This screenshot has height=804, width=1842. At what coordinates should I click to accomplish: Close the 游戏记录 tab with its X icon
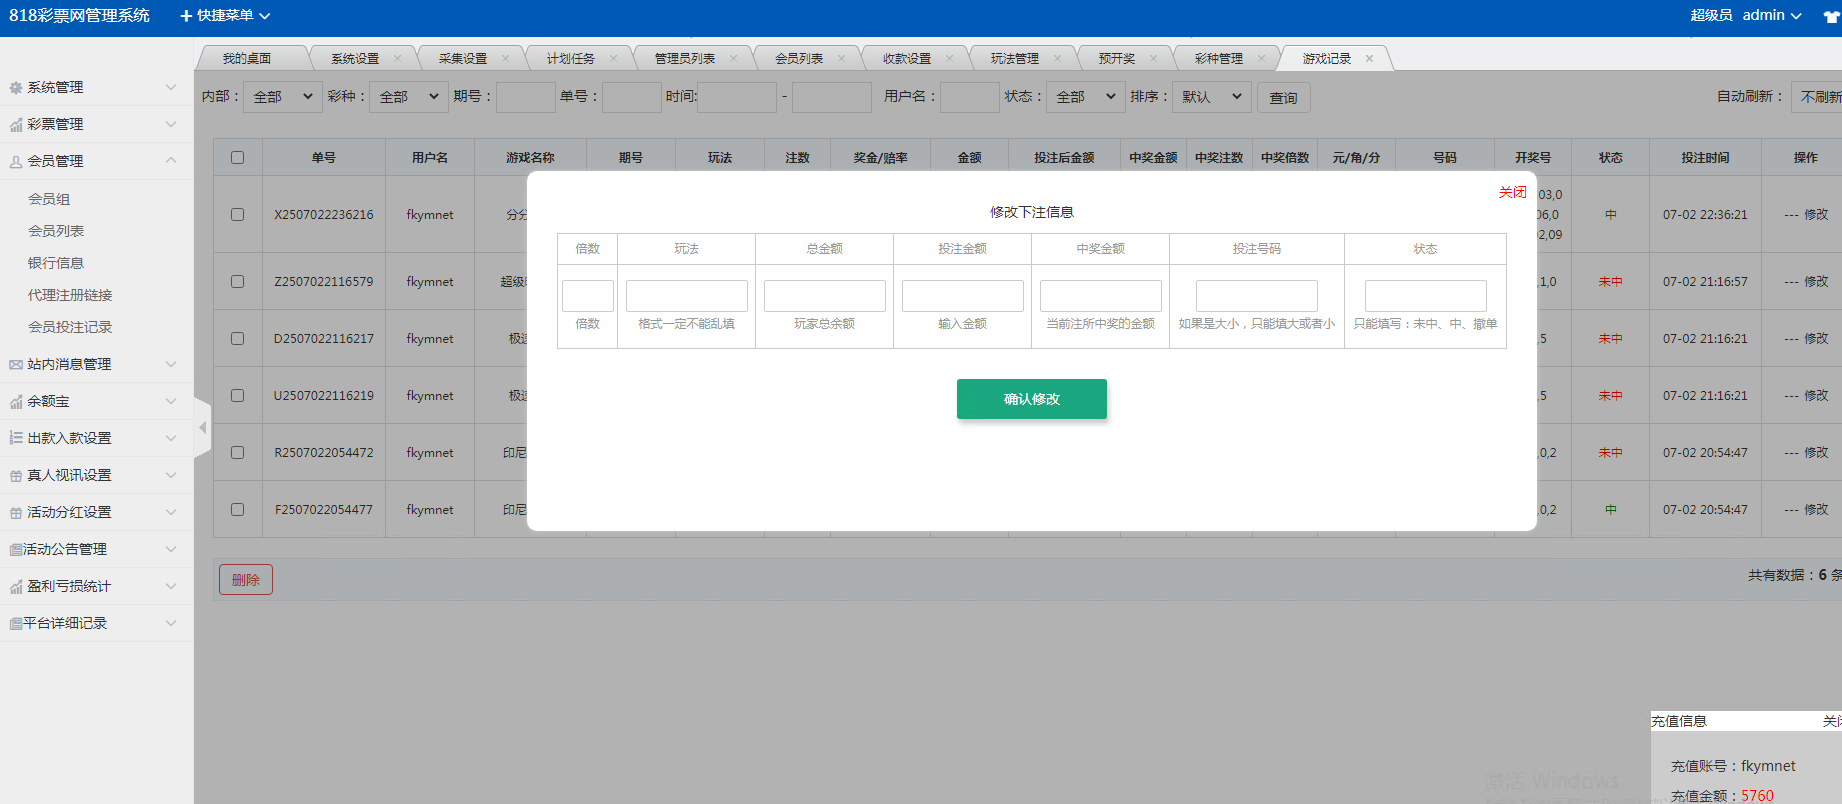[1369, 59]
